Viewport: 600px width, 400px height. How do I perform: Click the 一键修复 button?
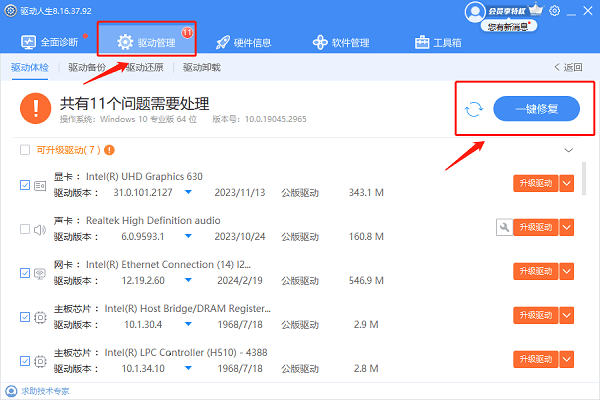coord(536,109)
